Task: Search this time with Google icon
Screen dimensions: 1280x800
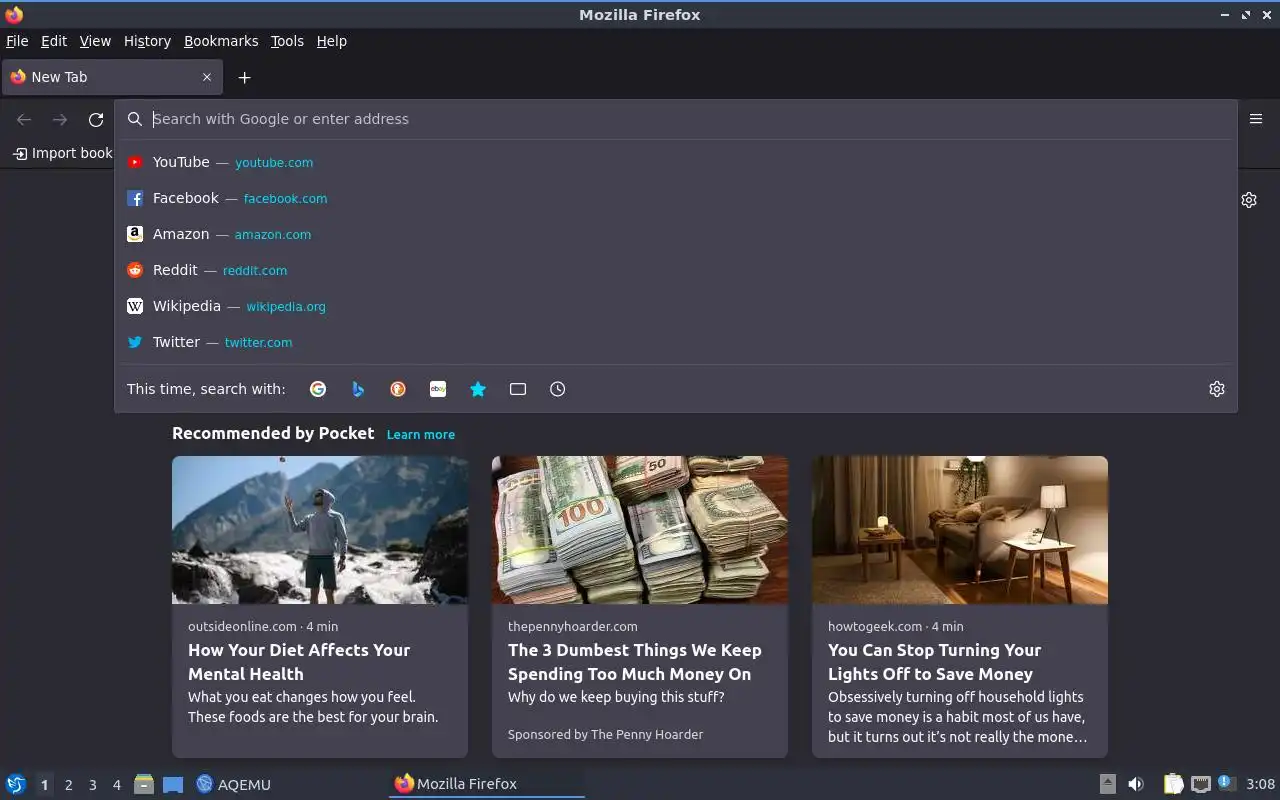Action: [x=318, y=389]
